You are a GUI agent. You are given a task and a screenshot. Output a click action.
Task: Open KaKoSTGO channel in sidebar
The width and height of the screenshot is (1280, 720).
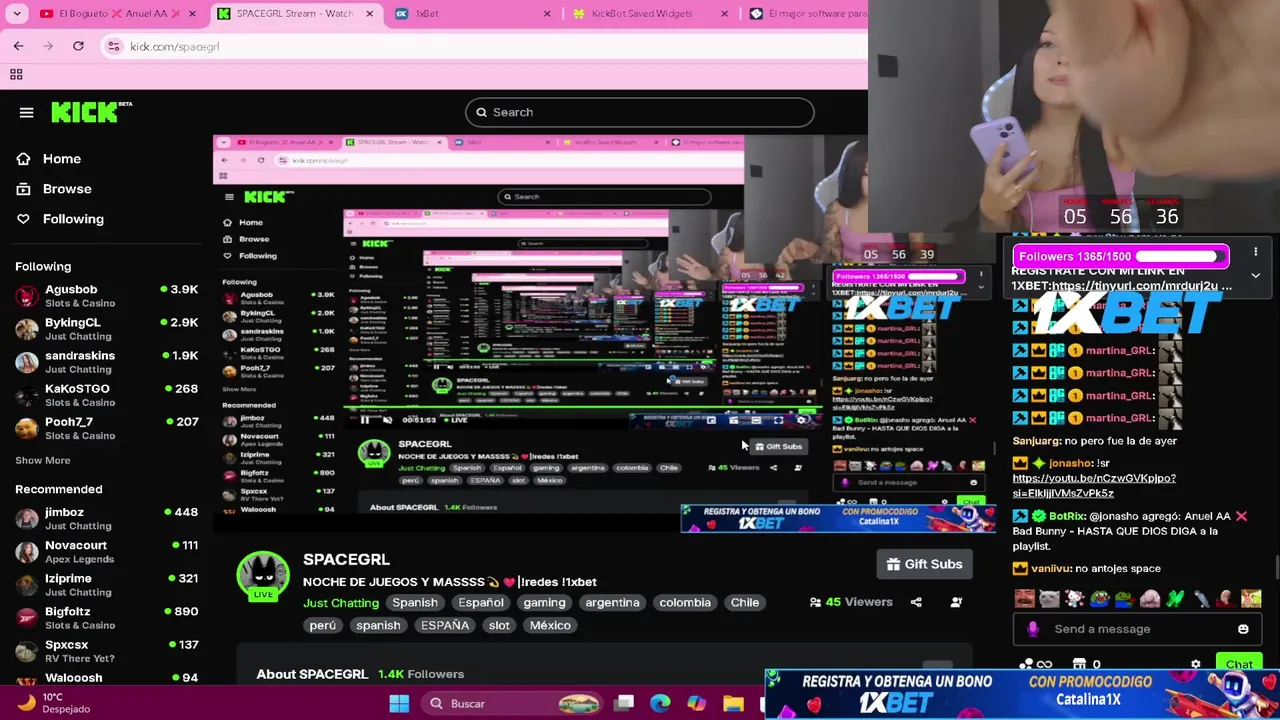[106, 395]
